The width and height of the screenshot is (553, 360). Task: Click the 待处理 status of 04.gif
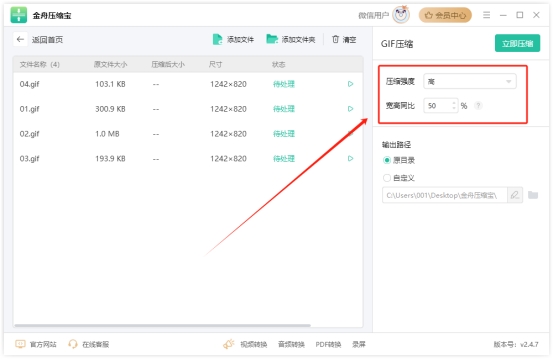284,84
